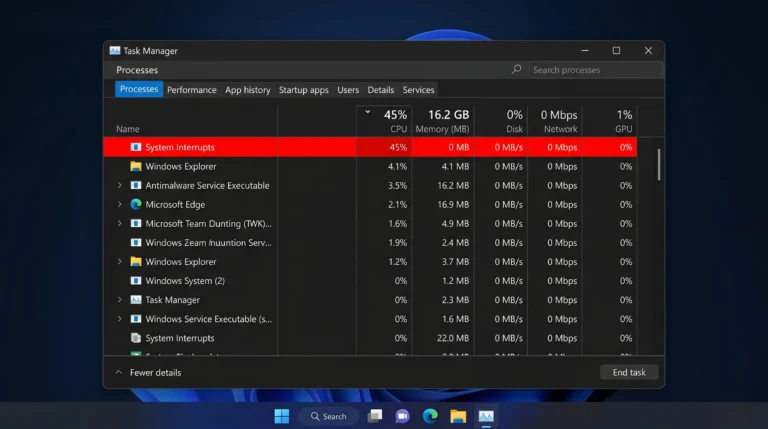Expand Antimalware Service Executable process group
The width and height of the screenshot is (768, 429).
120,185
